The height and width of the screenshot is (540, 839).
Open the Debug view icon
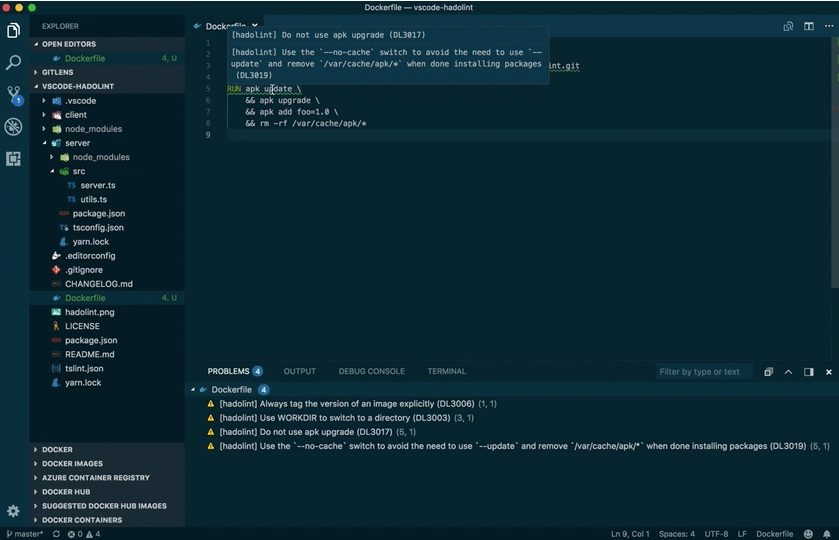click(13, 127)
